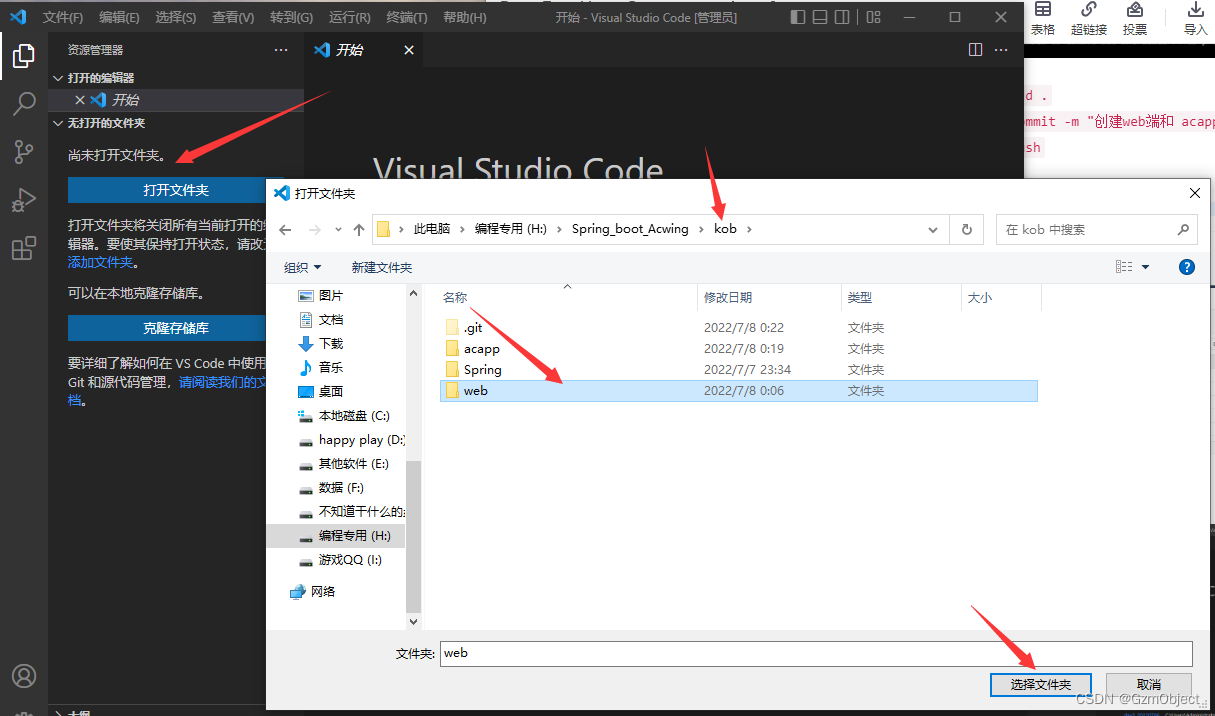Viewport: 1215px width, 716px height.
Task: Click the help icon in file dialog
Action: coord(1187,267)
